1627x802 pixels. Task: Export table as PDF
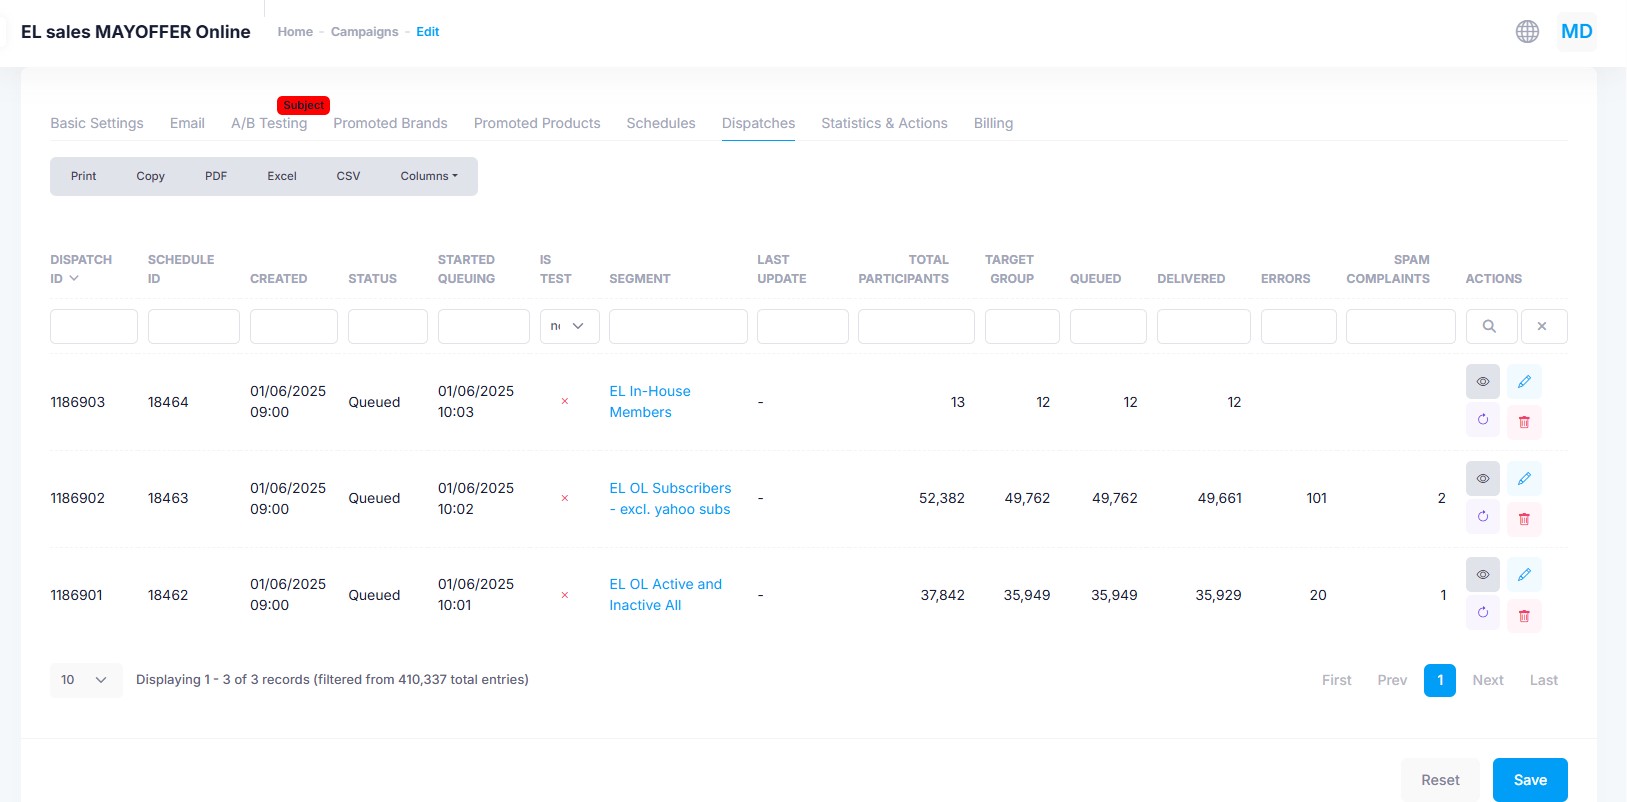[216, 176]
